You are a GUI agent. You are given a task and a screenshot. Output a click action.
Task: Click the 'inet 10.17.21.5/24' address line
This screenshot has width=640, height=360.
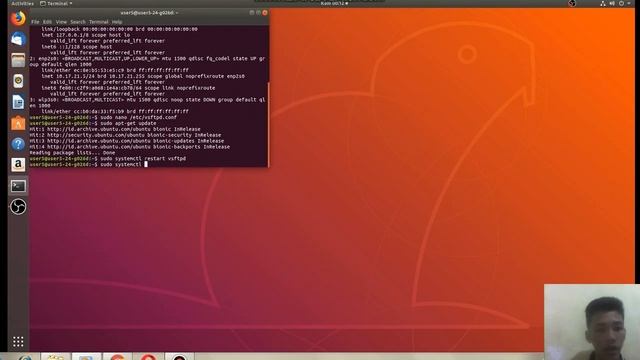(x=143, y=76)
